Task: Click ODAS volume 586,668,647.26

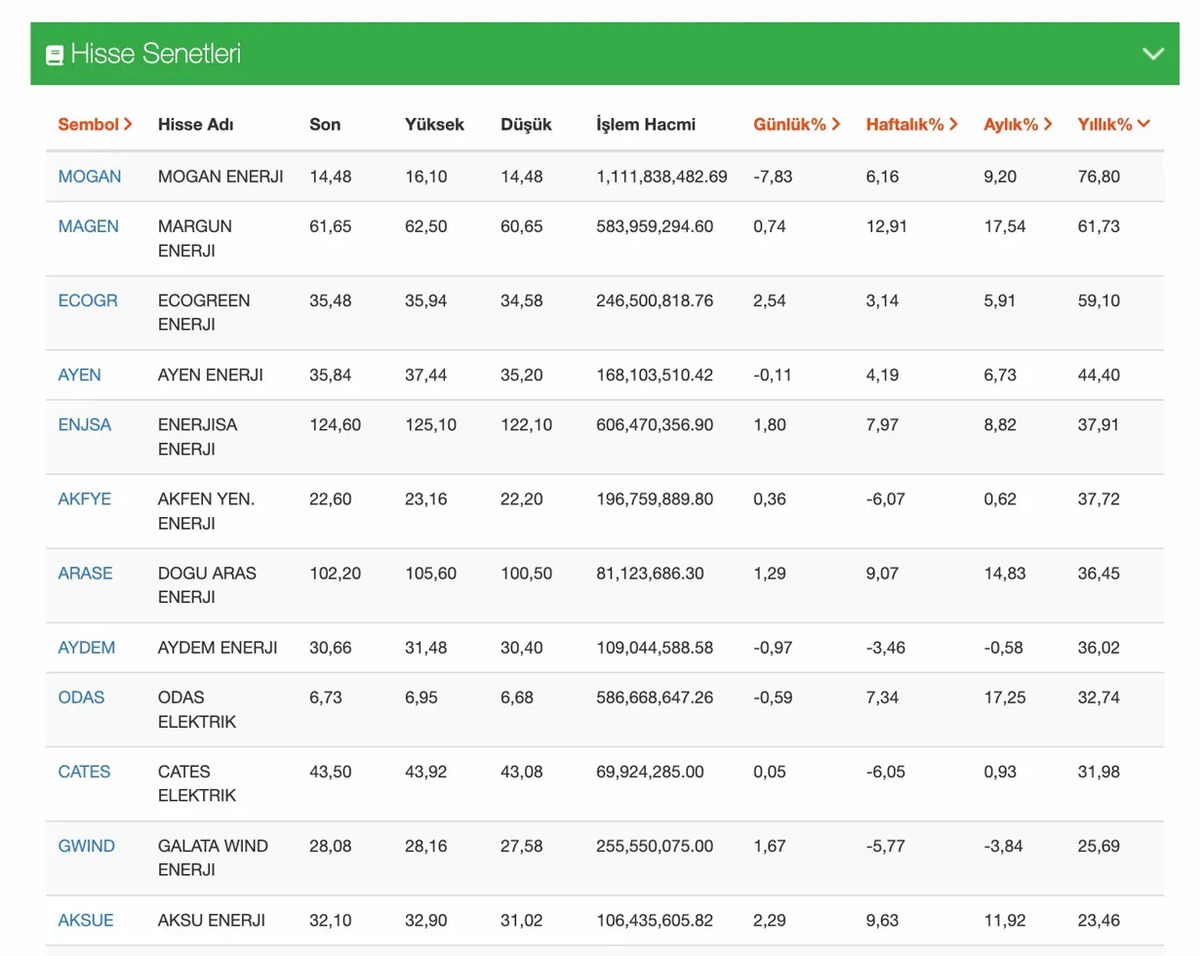Action: [655, 697]
